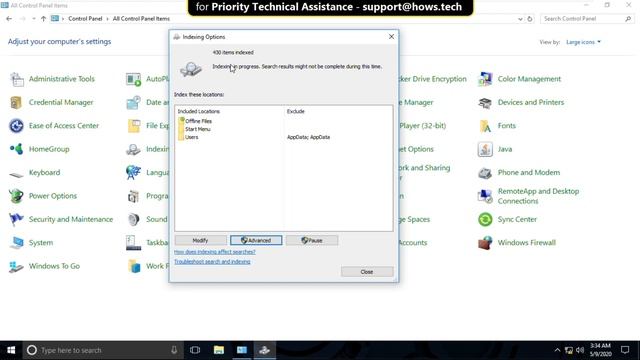Click the Exclude column header
The width and height of the screenshot is (640, 360).
(x=296, y=111)
